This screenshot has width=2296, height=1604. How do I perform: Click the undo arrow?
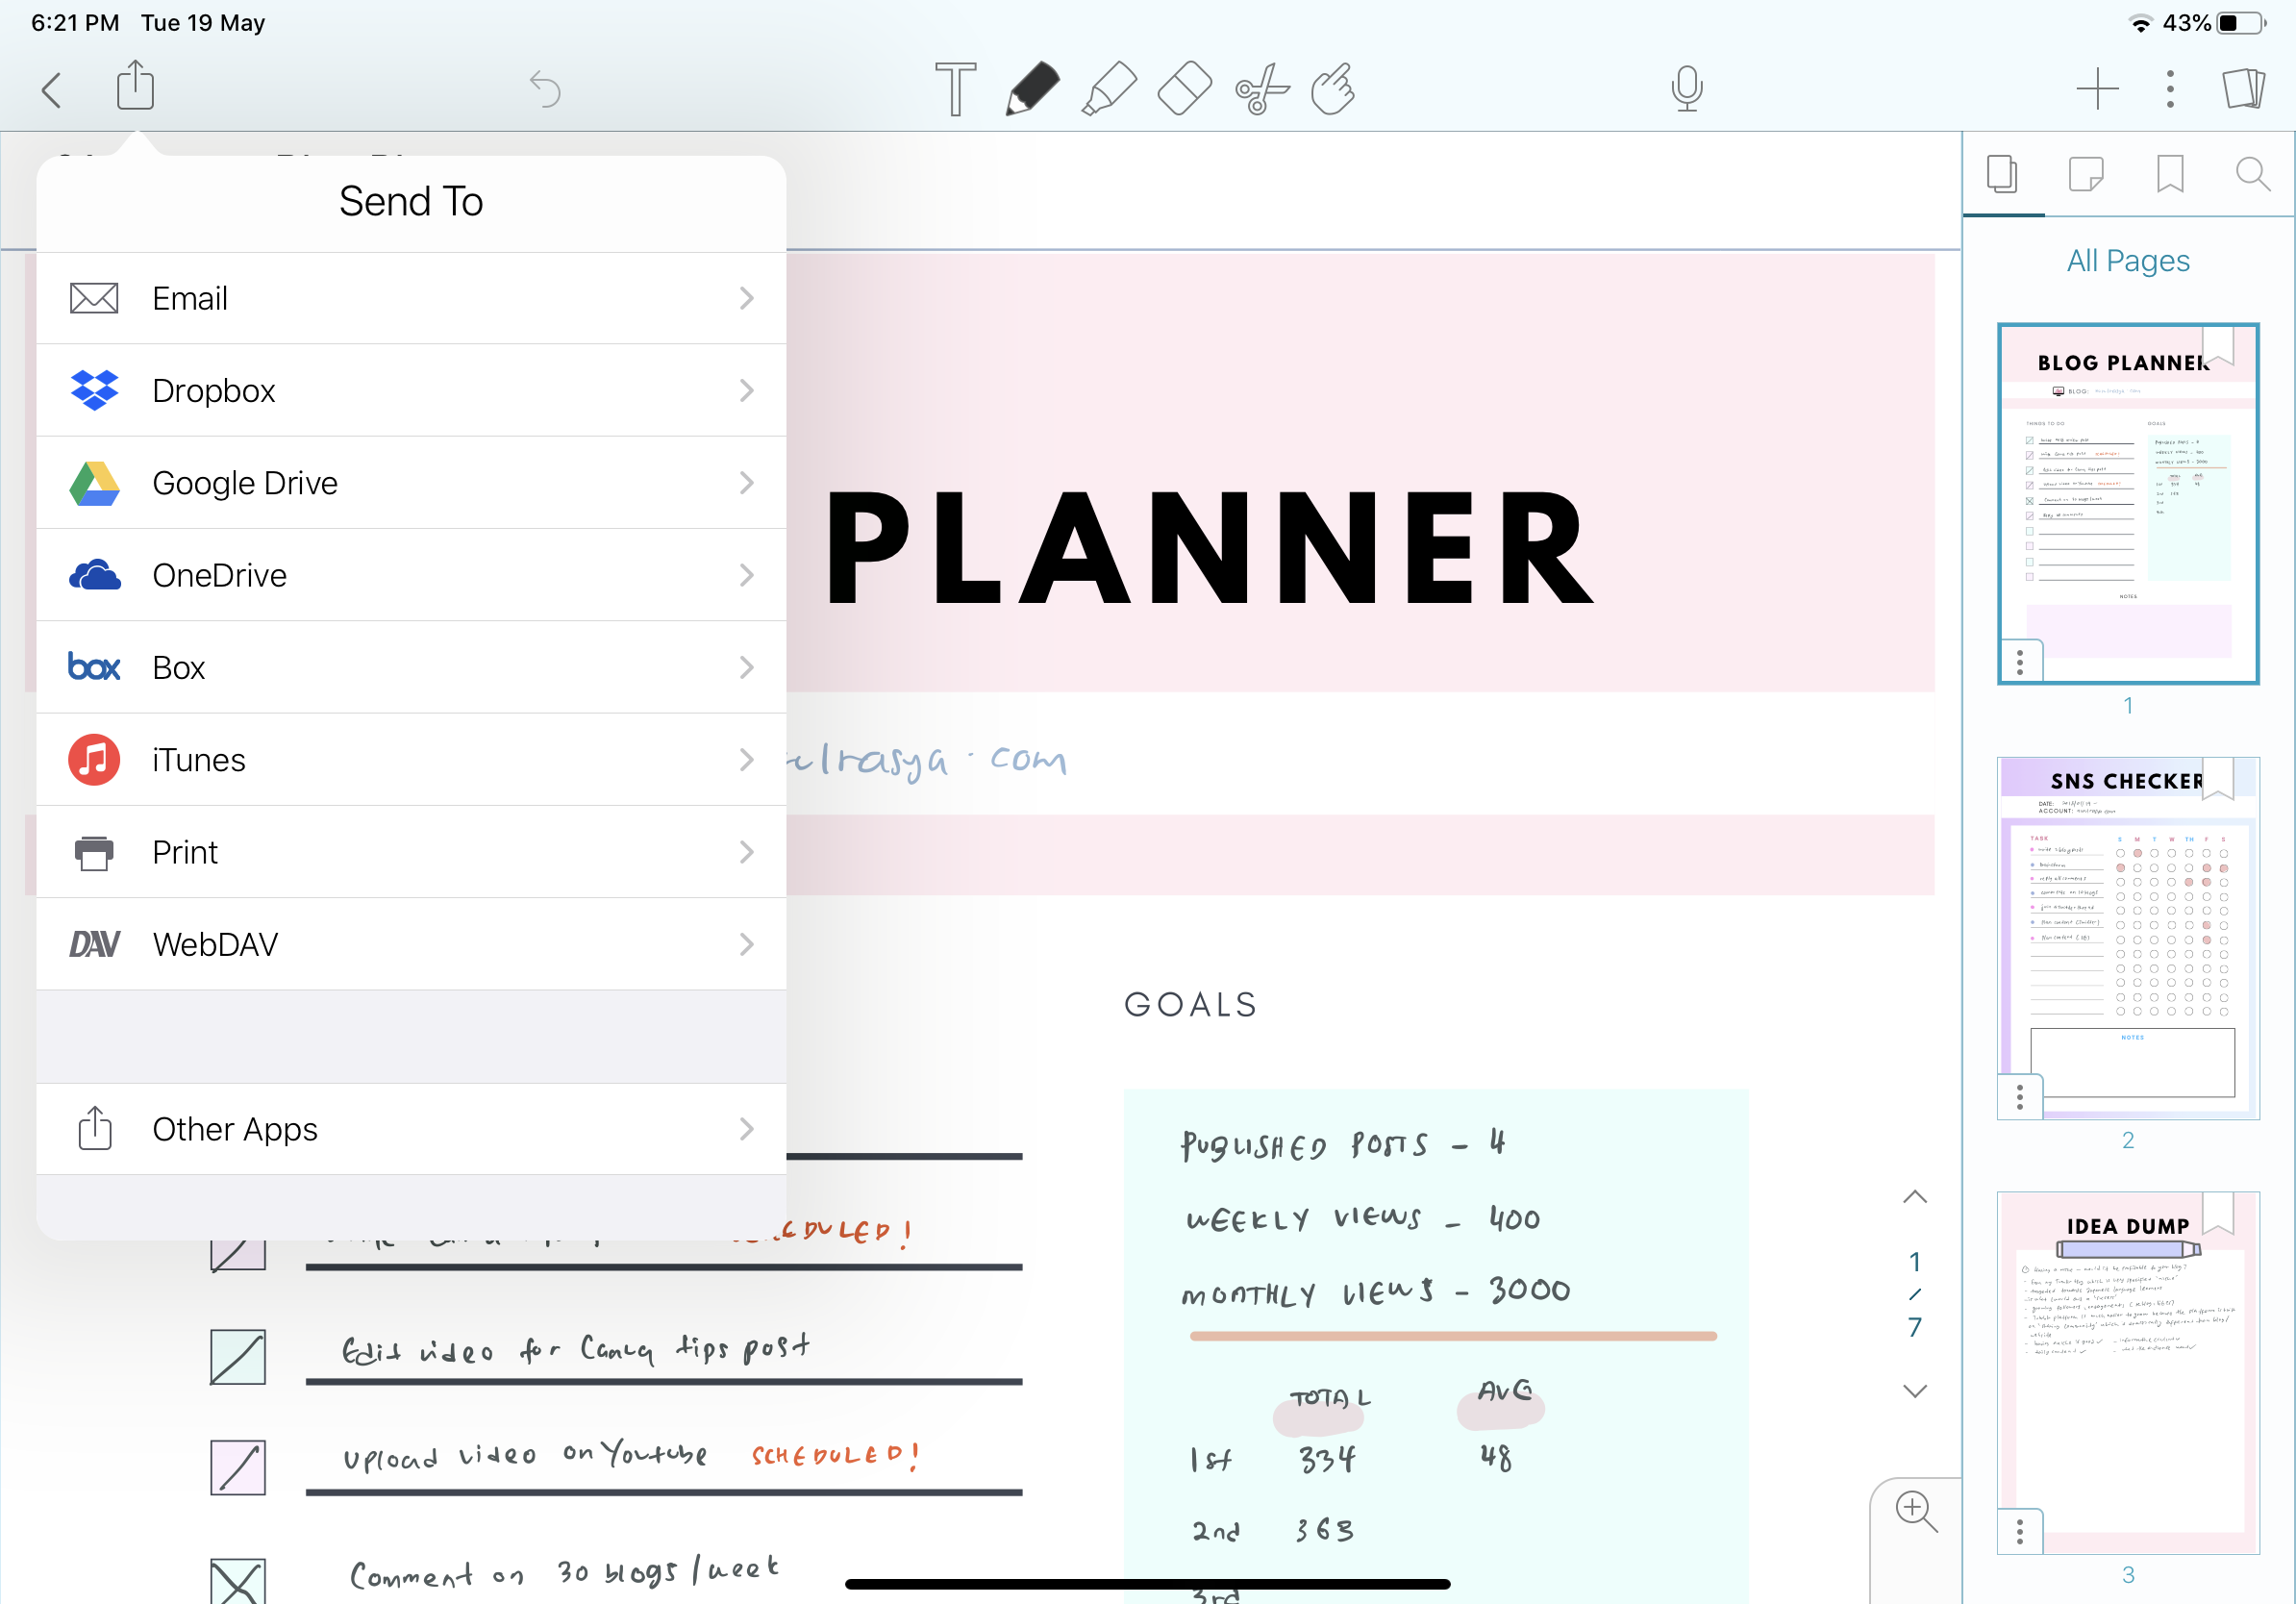coord(545,89)
